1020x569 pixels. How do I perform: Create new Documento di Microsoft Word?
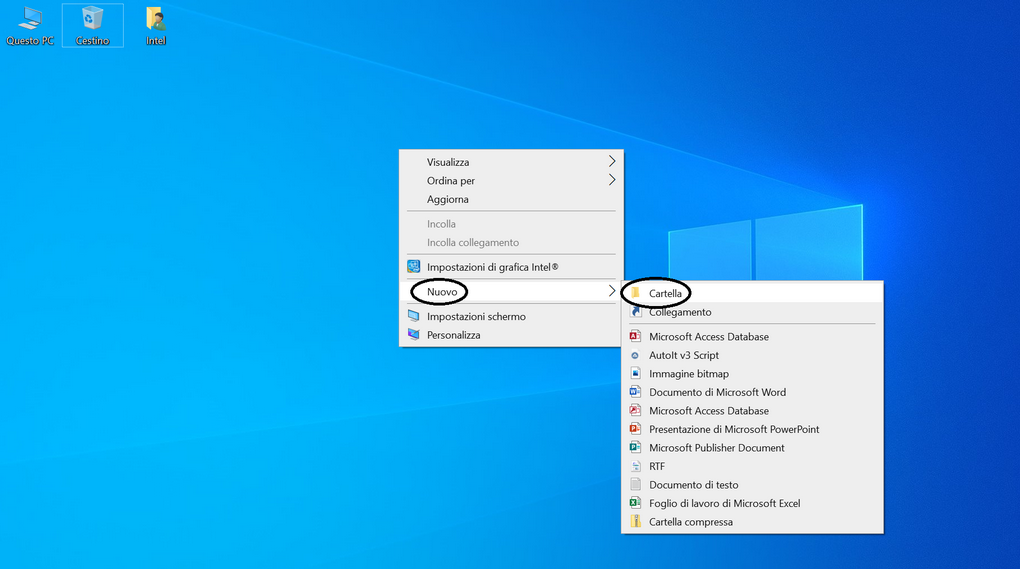(x=753, y=392)
